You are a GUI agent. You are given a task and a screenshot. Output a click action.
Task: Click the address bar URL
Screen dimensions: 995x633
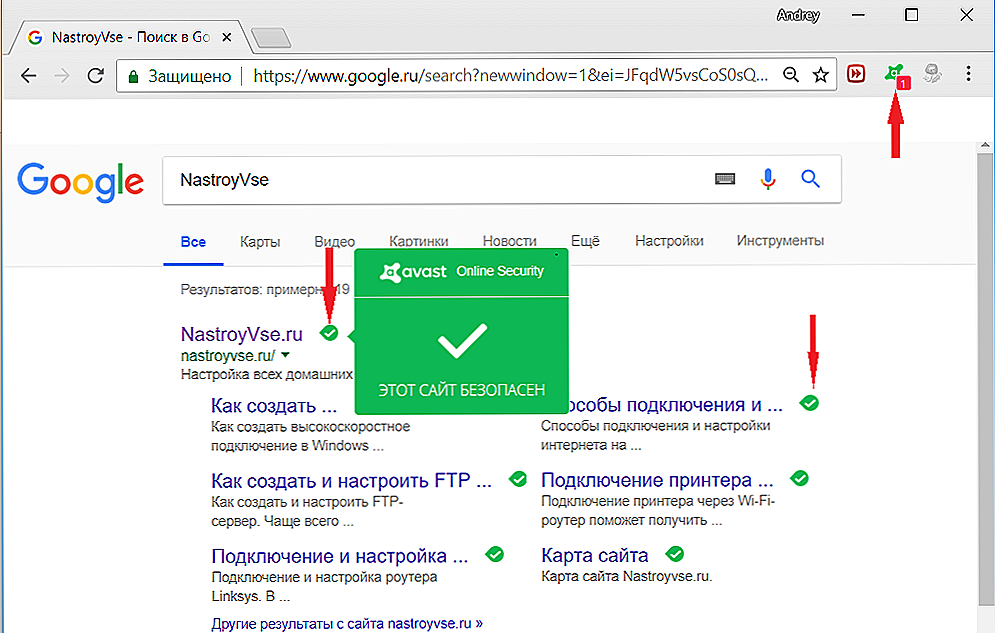511,75
